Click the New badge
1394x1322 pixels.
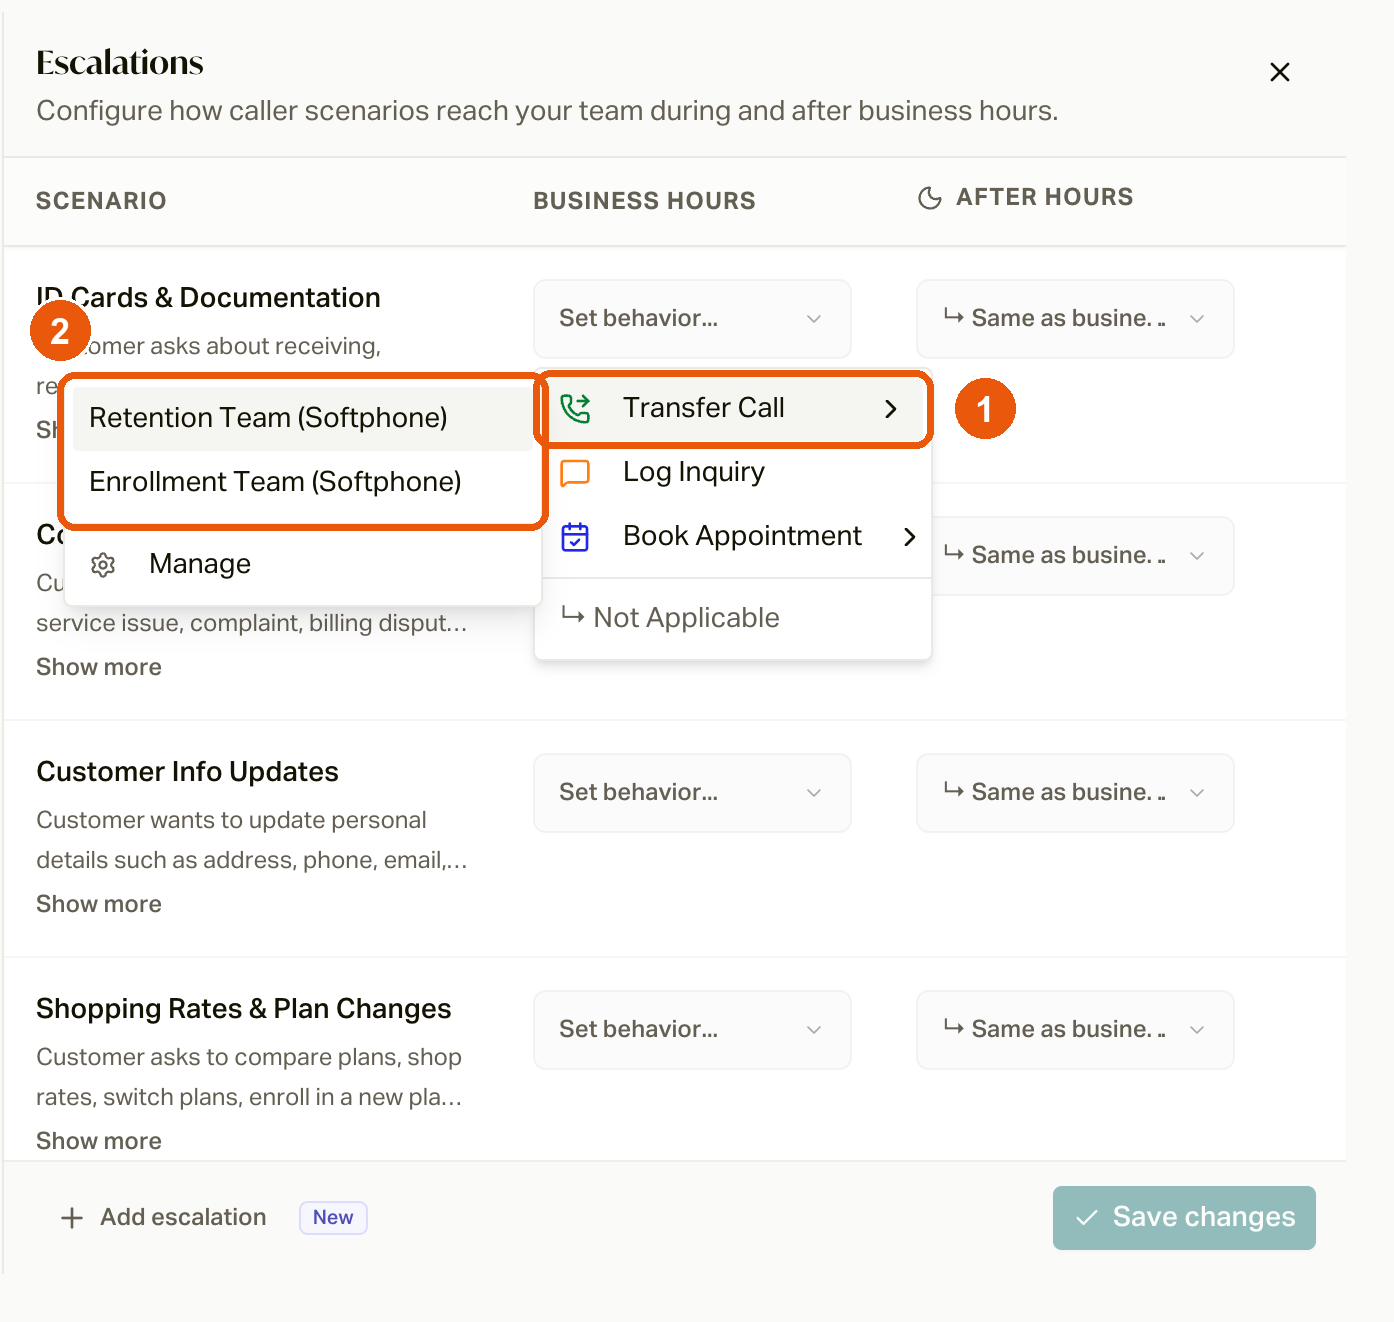(333, 1218)
